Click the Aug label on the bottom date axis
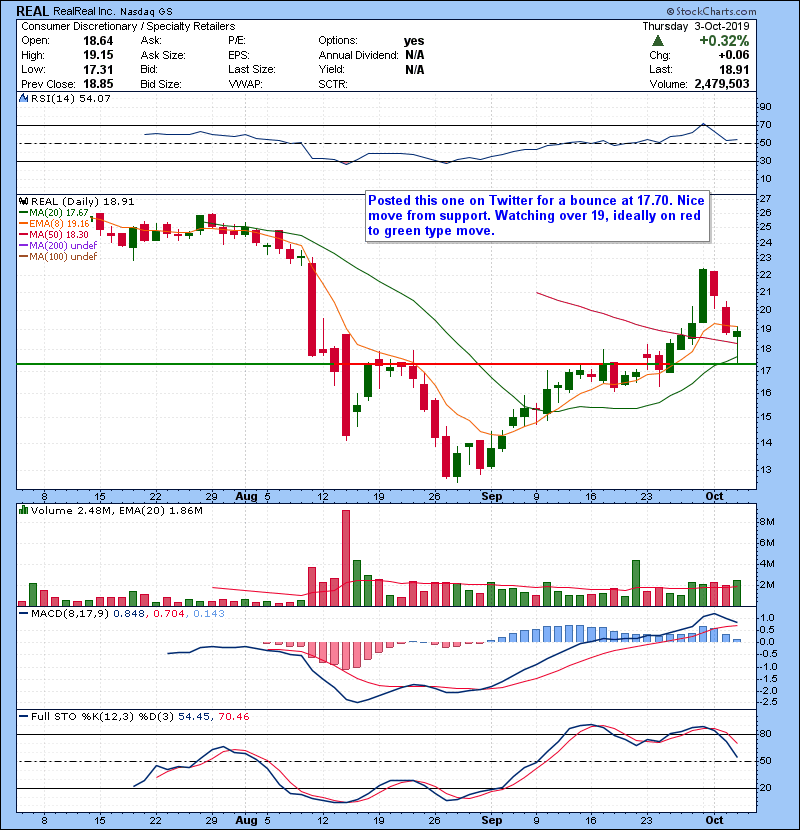This screenshot has height=830, width=800. [x=246, y=820]
